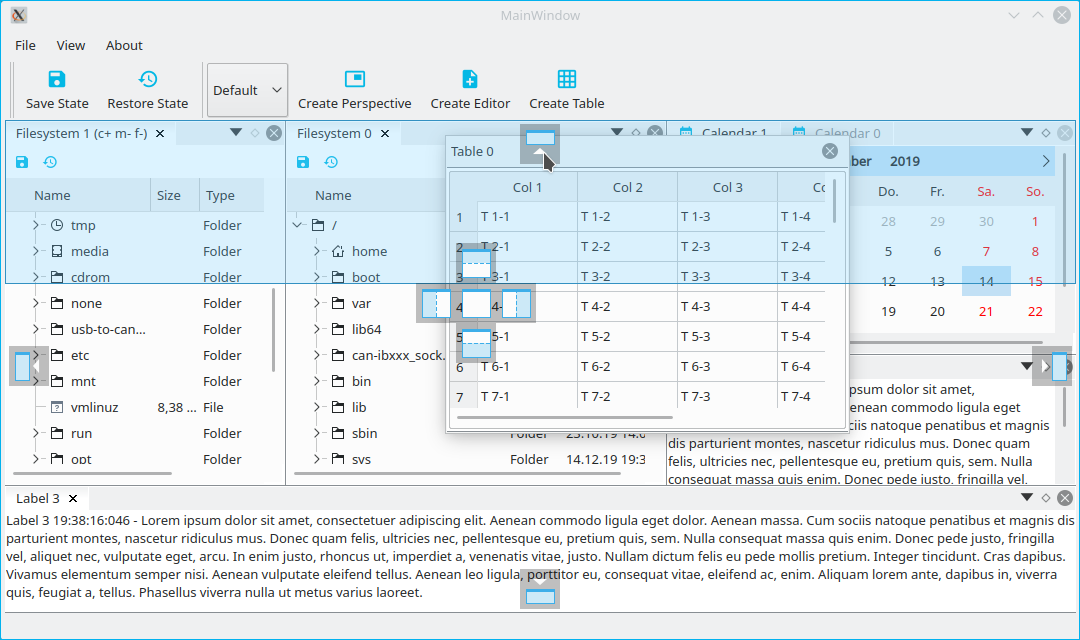Click the reload icon in Filesystem 0 panel
Viewport: 1080px width, 640px height.
point(330,161)
